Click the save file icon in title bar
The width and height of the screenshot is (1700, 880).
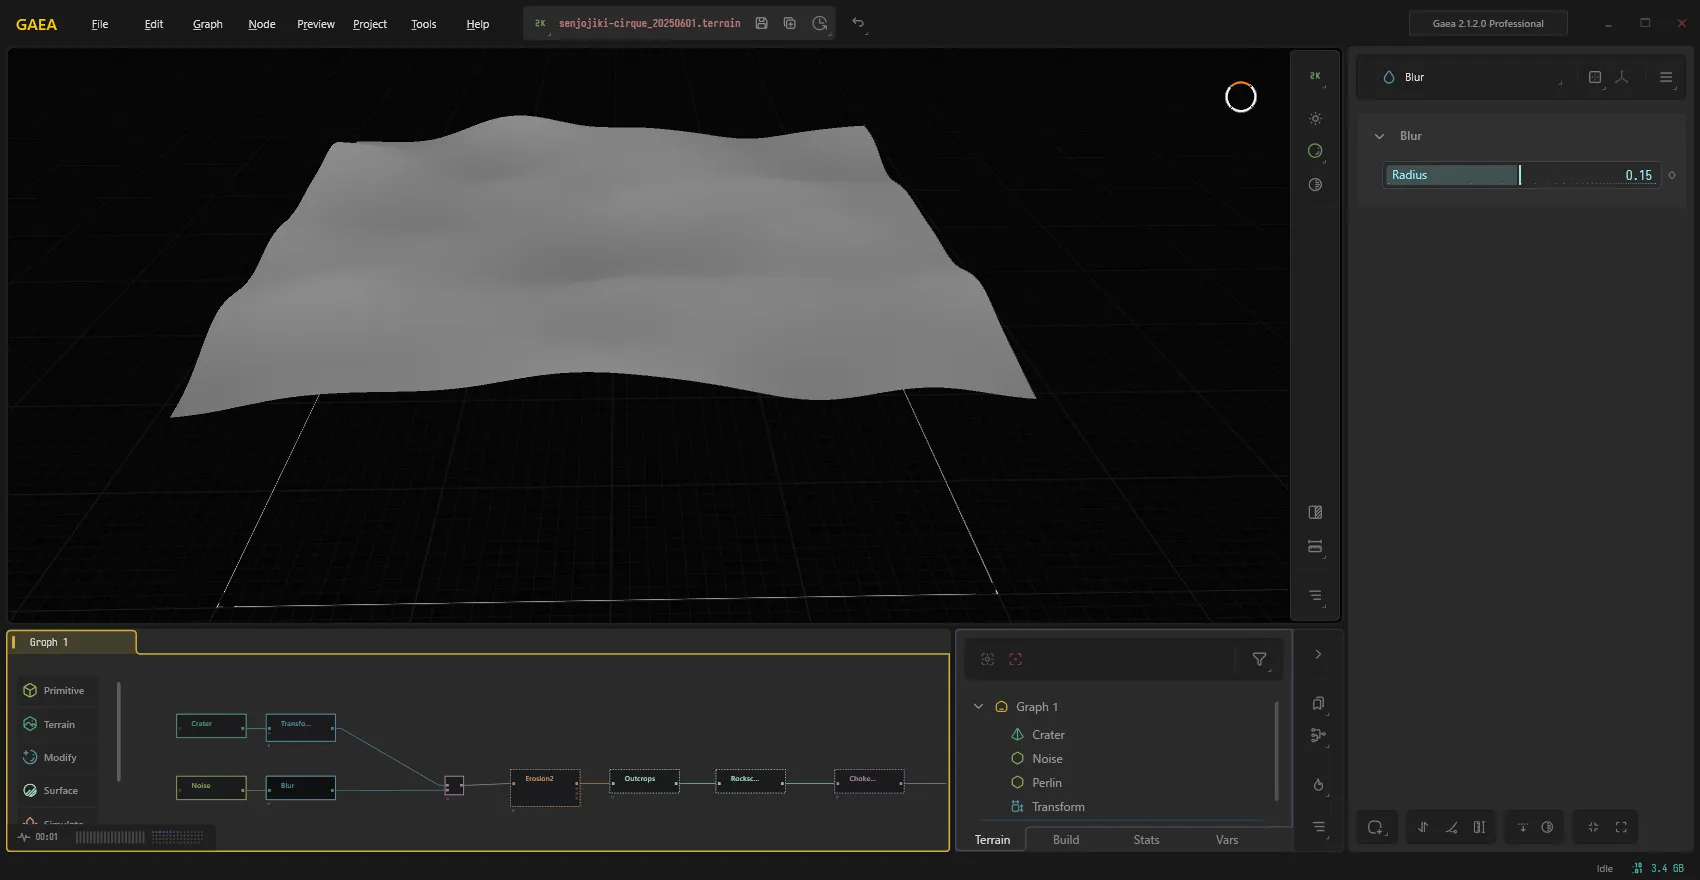(761, 23)
